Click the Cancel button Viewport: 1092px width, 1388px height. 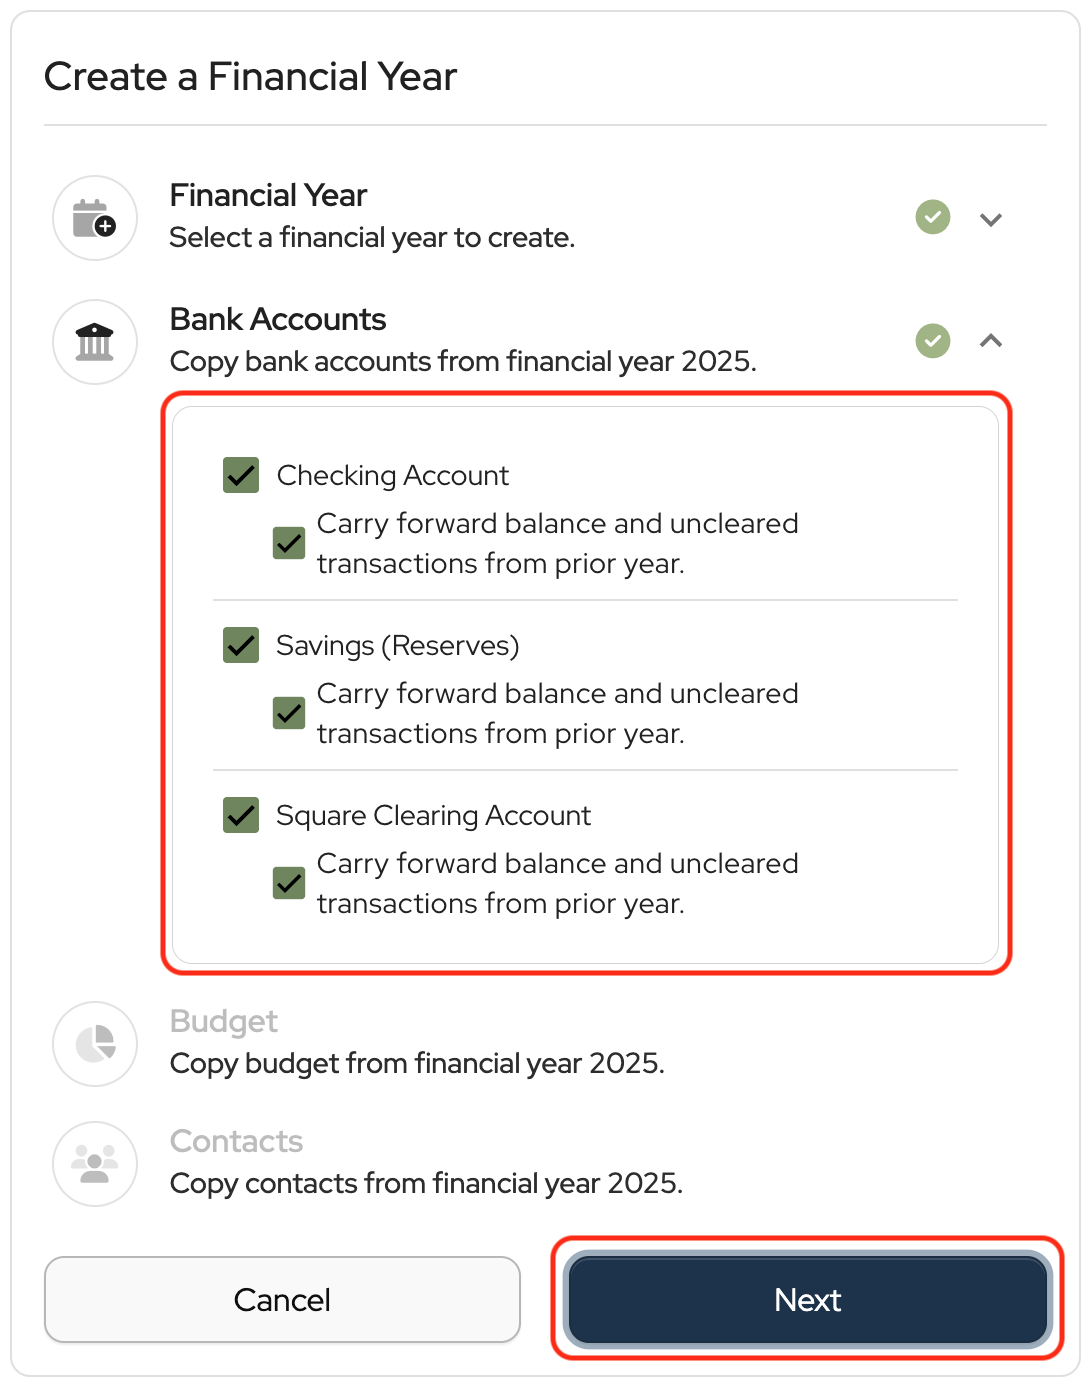[282, 1299]
